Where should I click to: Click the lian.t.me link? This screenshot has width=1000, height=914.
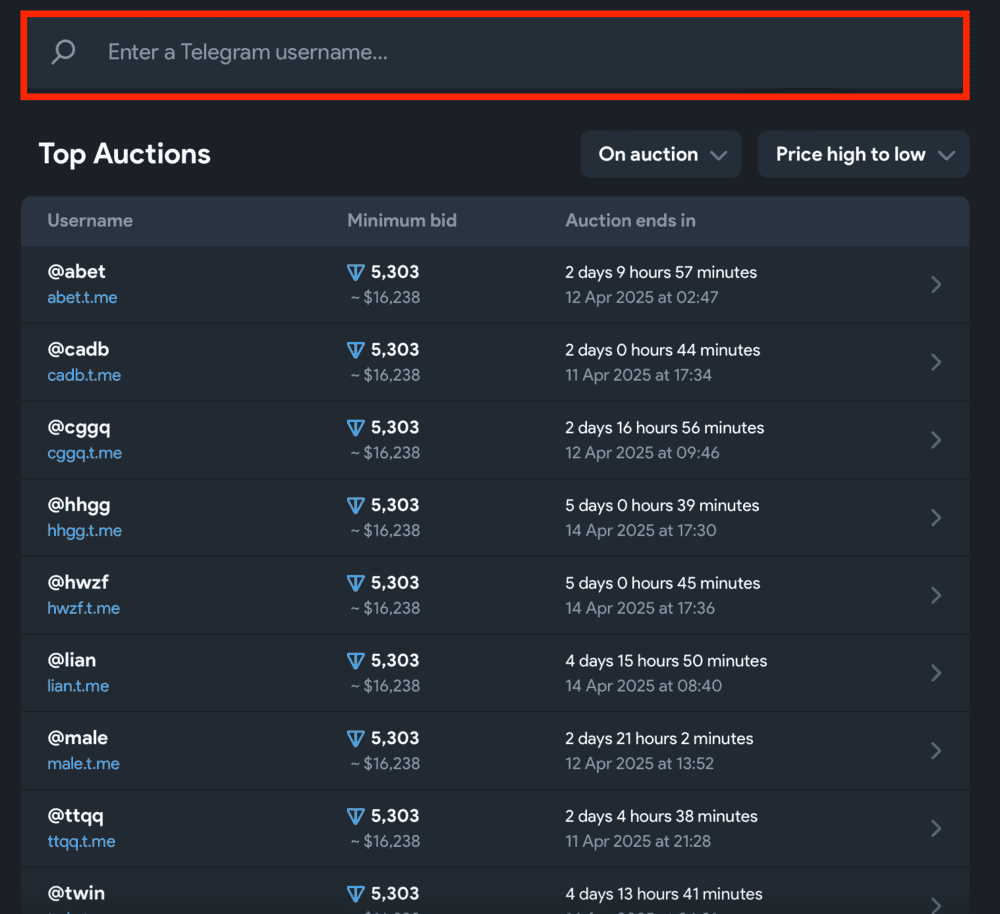[78, 686]
